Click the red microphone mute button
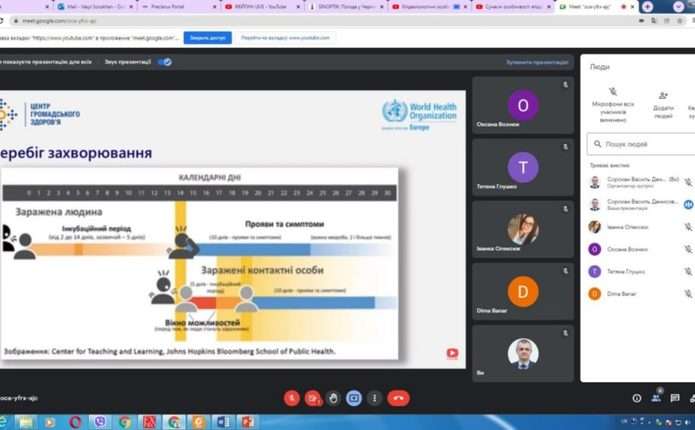The width and height of the screenshot is (695, 430). click(x=292, y=397)
